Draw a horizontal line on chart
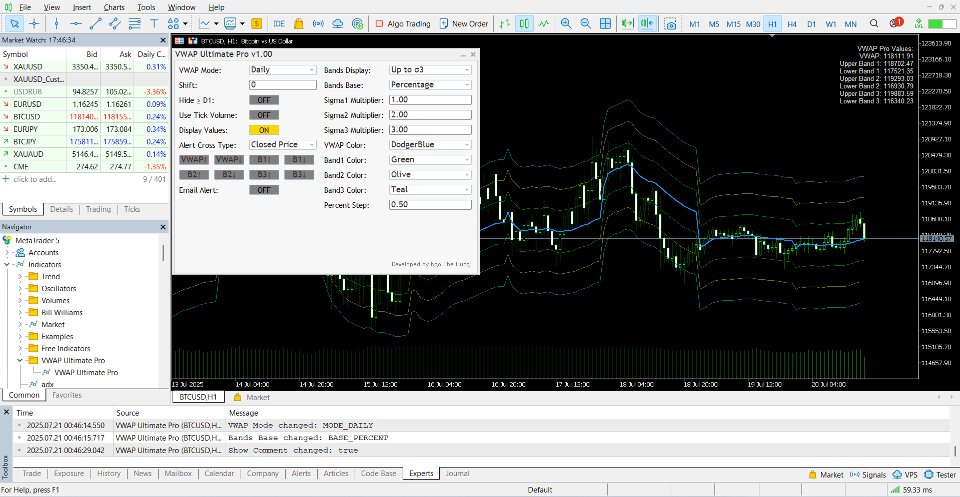This screenshot has width=960, height=497. click(76, 23)
